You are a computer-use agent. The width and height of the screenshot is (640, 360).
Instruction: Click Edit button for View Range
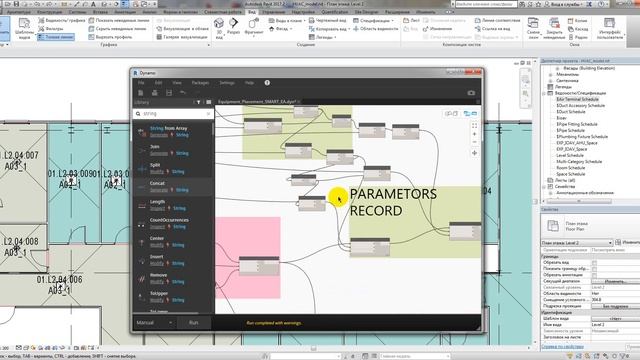pos(615,281)
